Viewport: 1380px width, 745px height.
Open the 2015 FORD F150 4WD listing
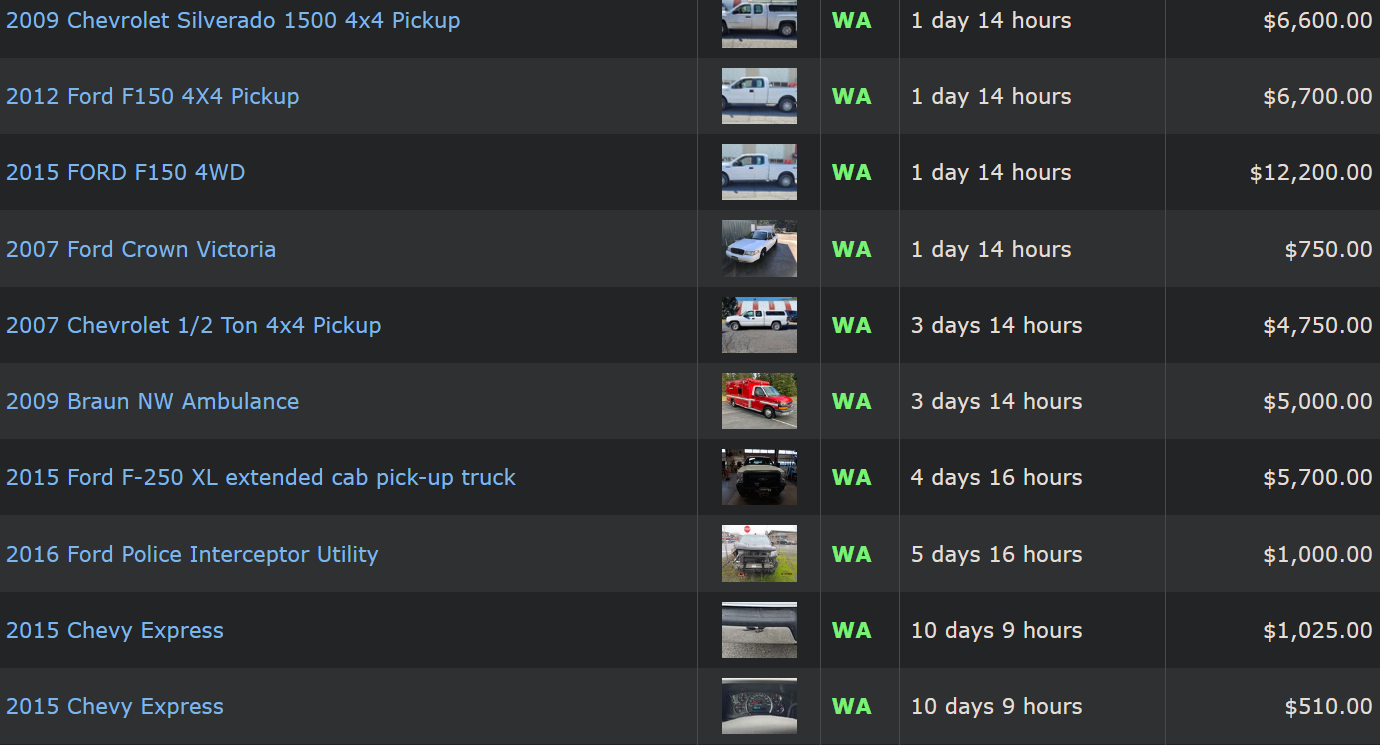click(x=125, y=172)
